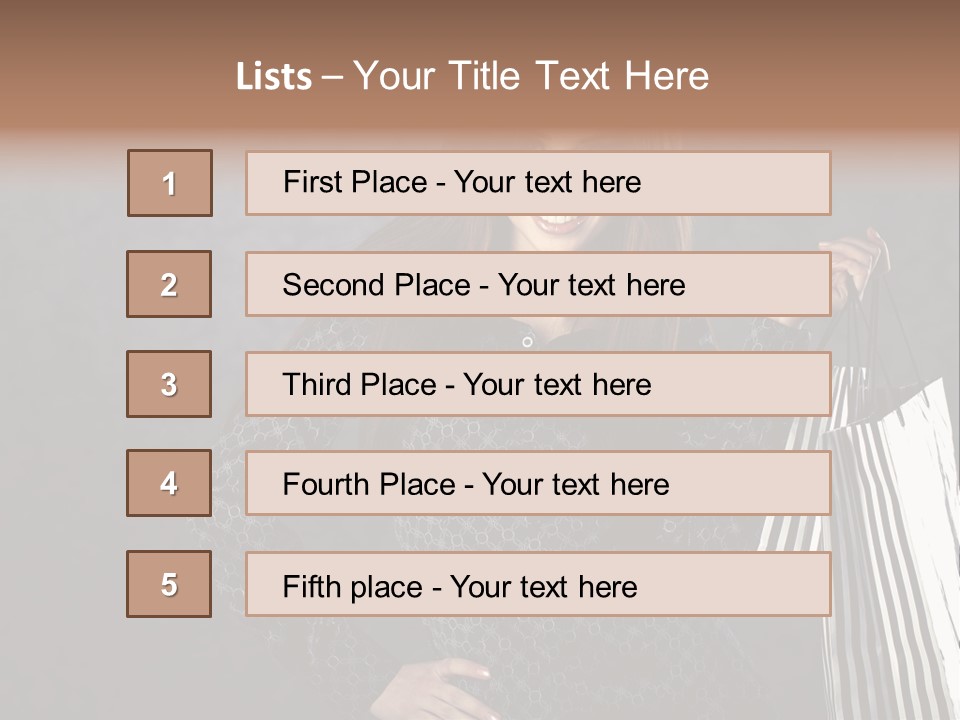Click the number 1 box
960x720 pixels.
click(x=170, y=183)
